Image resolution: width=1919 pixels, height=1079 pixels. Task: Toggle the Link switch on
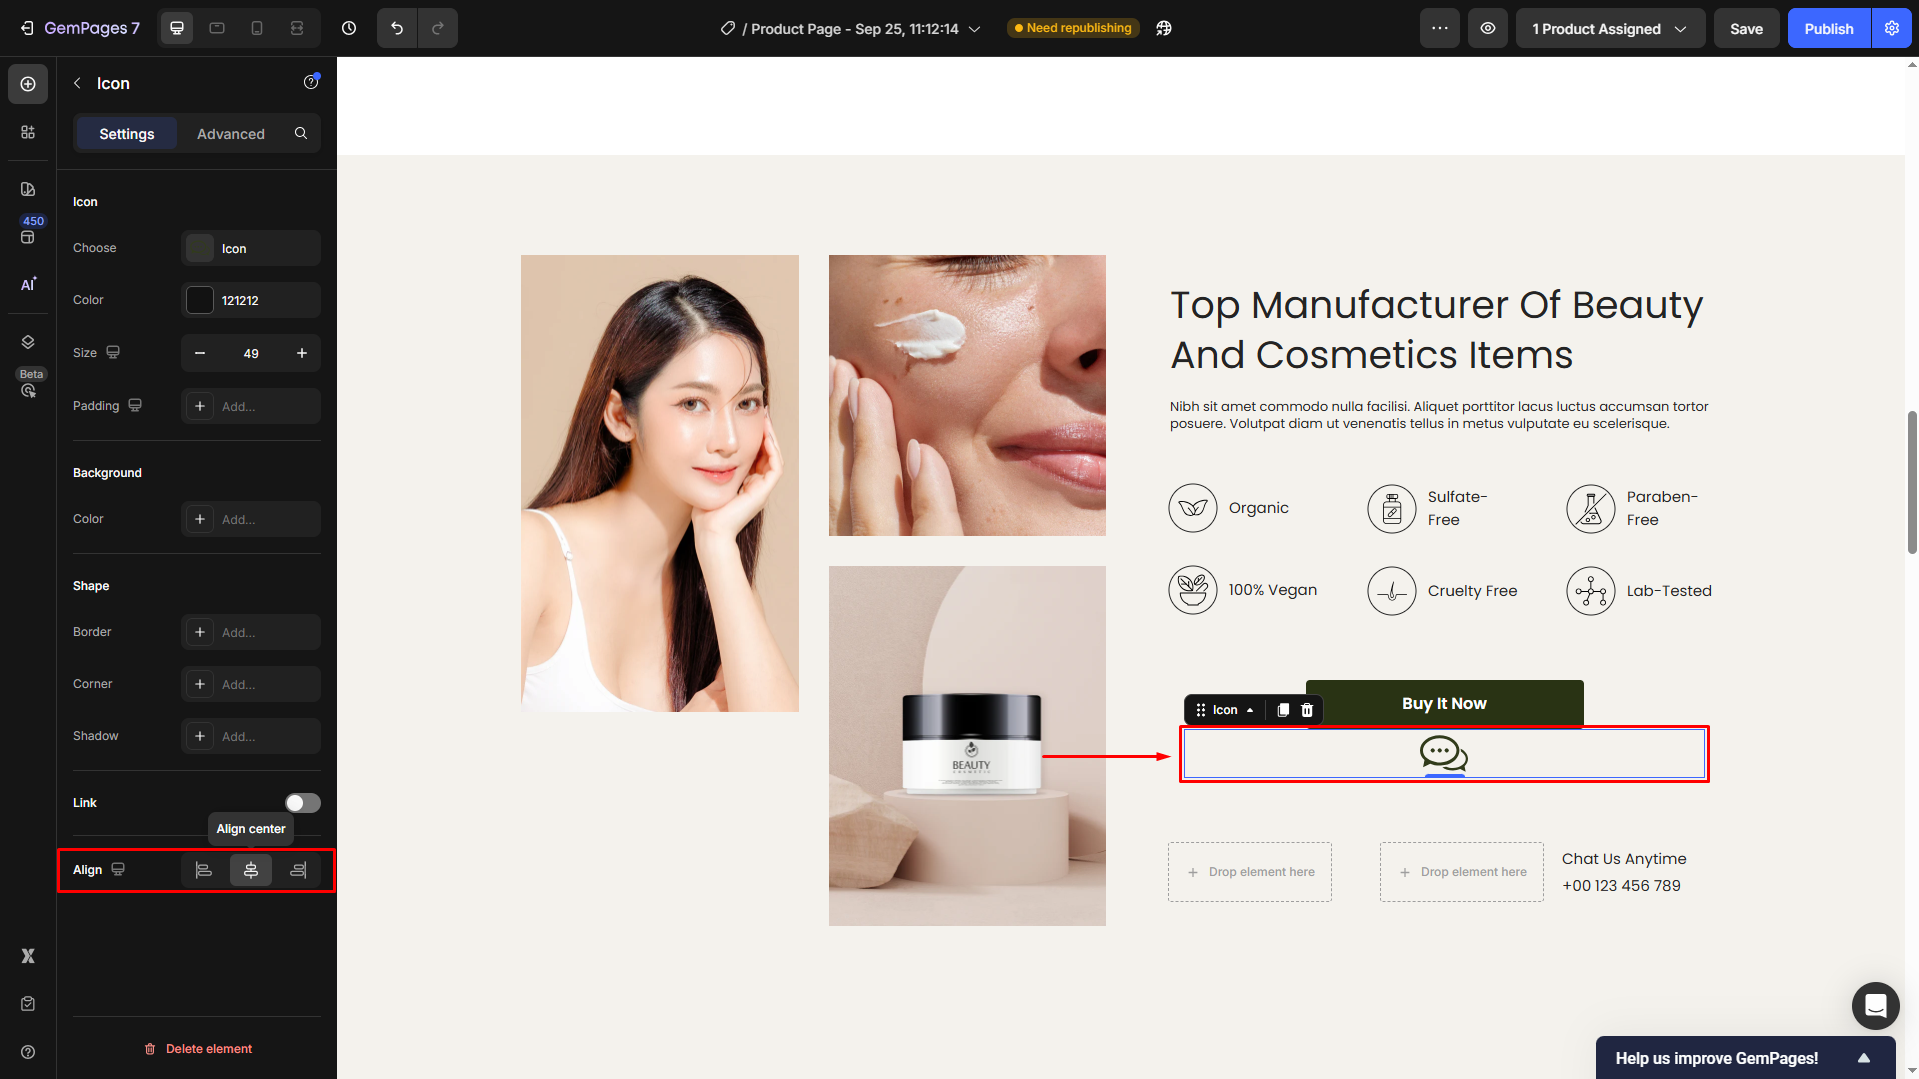coord(302,803)
